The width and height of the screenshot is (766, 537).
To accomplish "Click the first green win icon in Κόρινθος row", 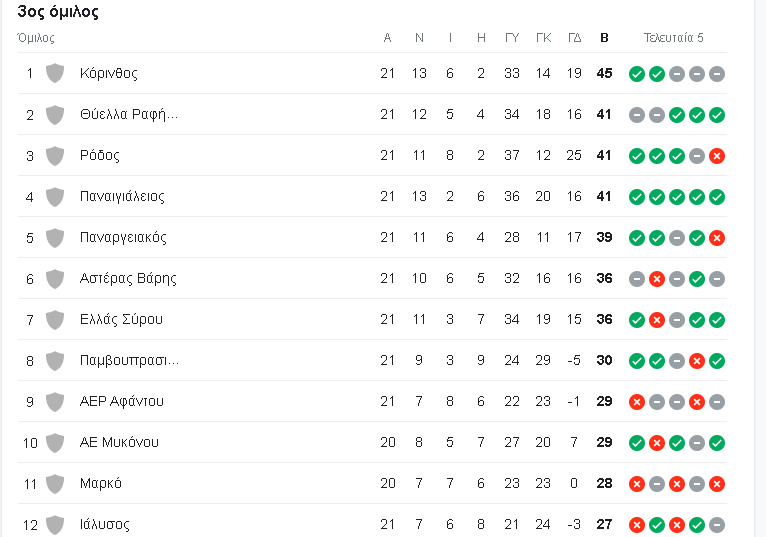I will (637, 74).
